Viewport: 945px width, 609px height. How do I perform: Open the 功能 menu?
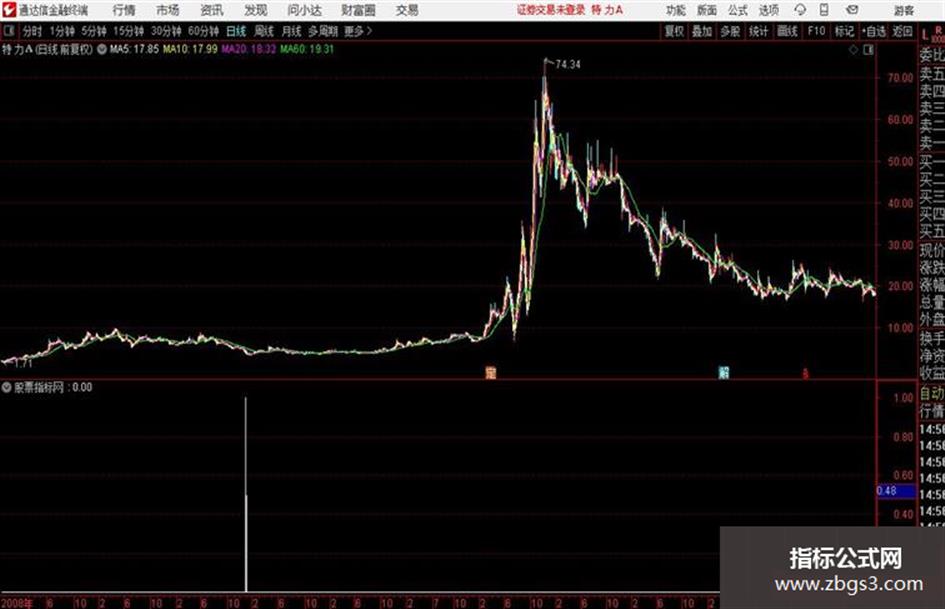(676, 10)
